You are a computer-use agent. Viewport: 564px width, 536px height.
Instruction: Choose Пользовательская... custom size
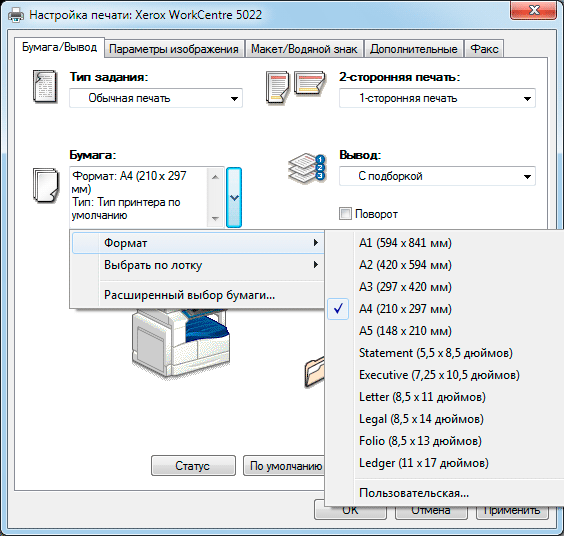click(x=445, y=492)
